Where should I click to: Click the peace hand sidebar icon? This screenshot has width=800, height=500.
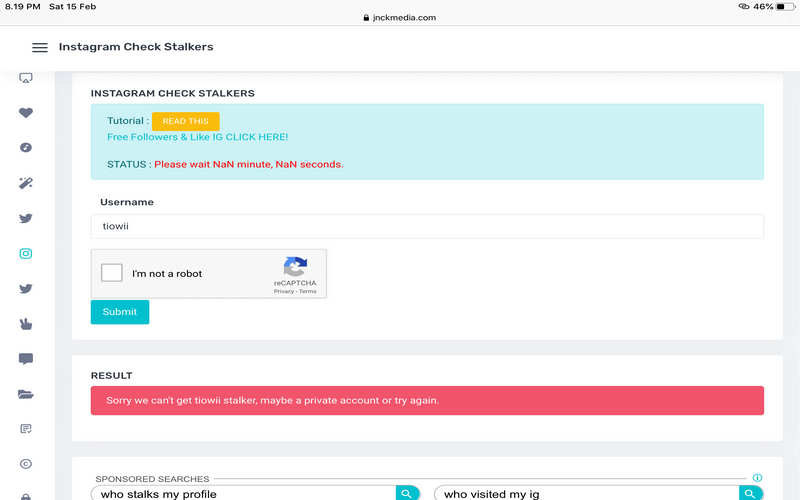click(26, 324)
